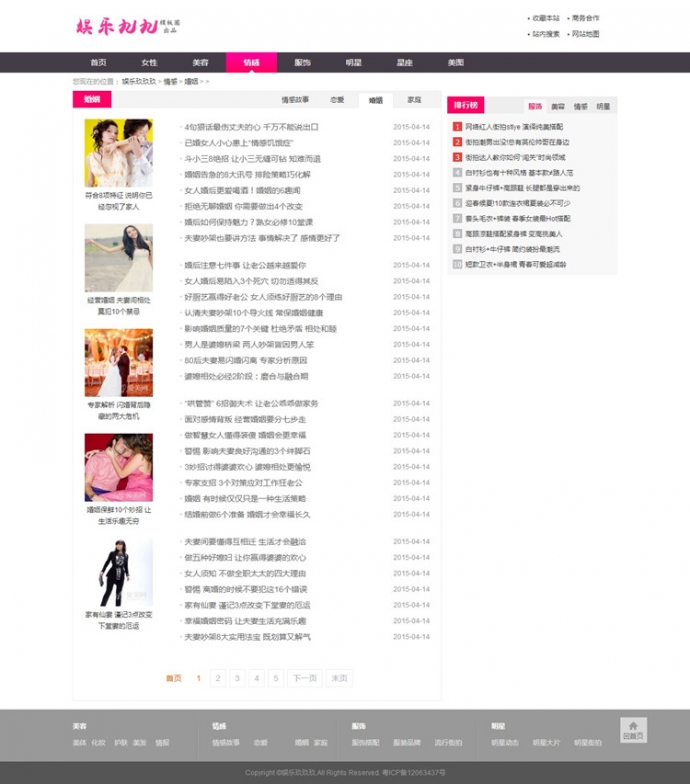Switch to the 恋爱 sub-category tab
This screenshot has height=784, width=690.
tap(338, 100)
